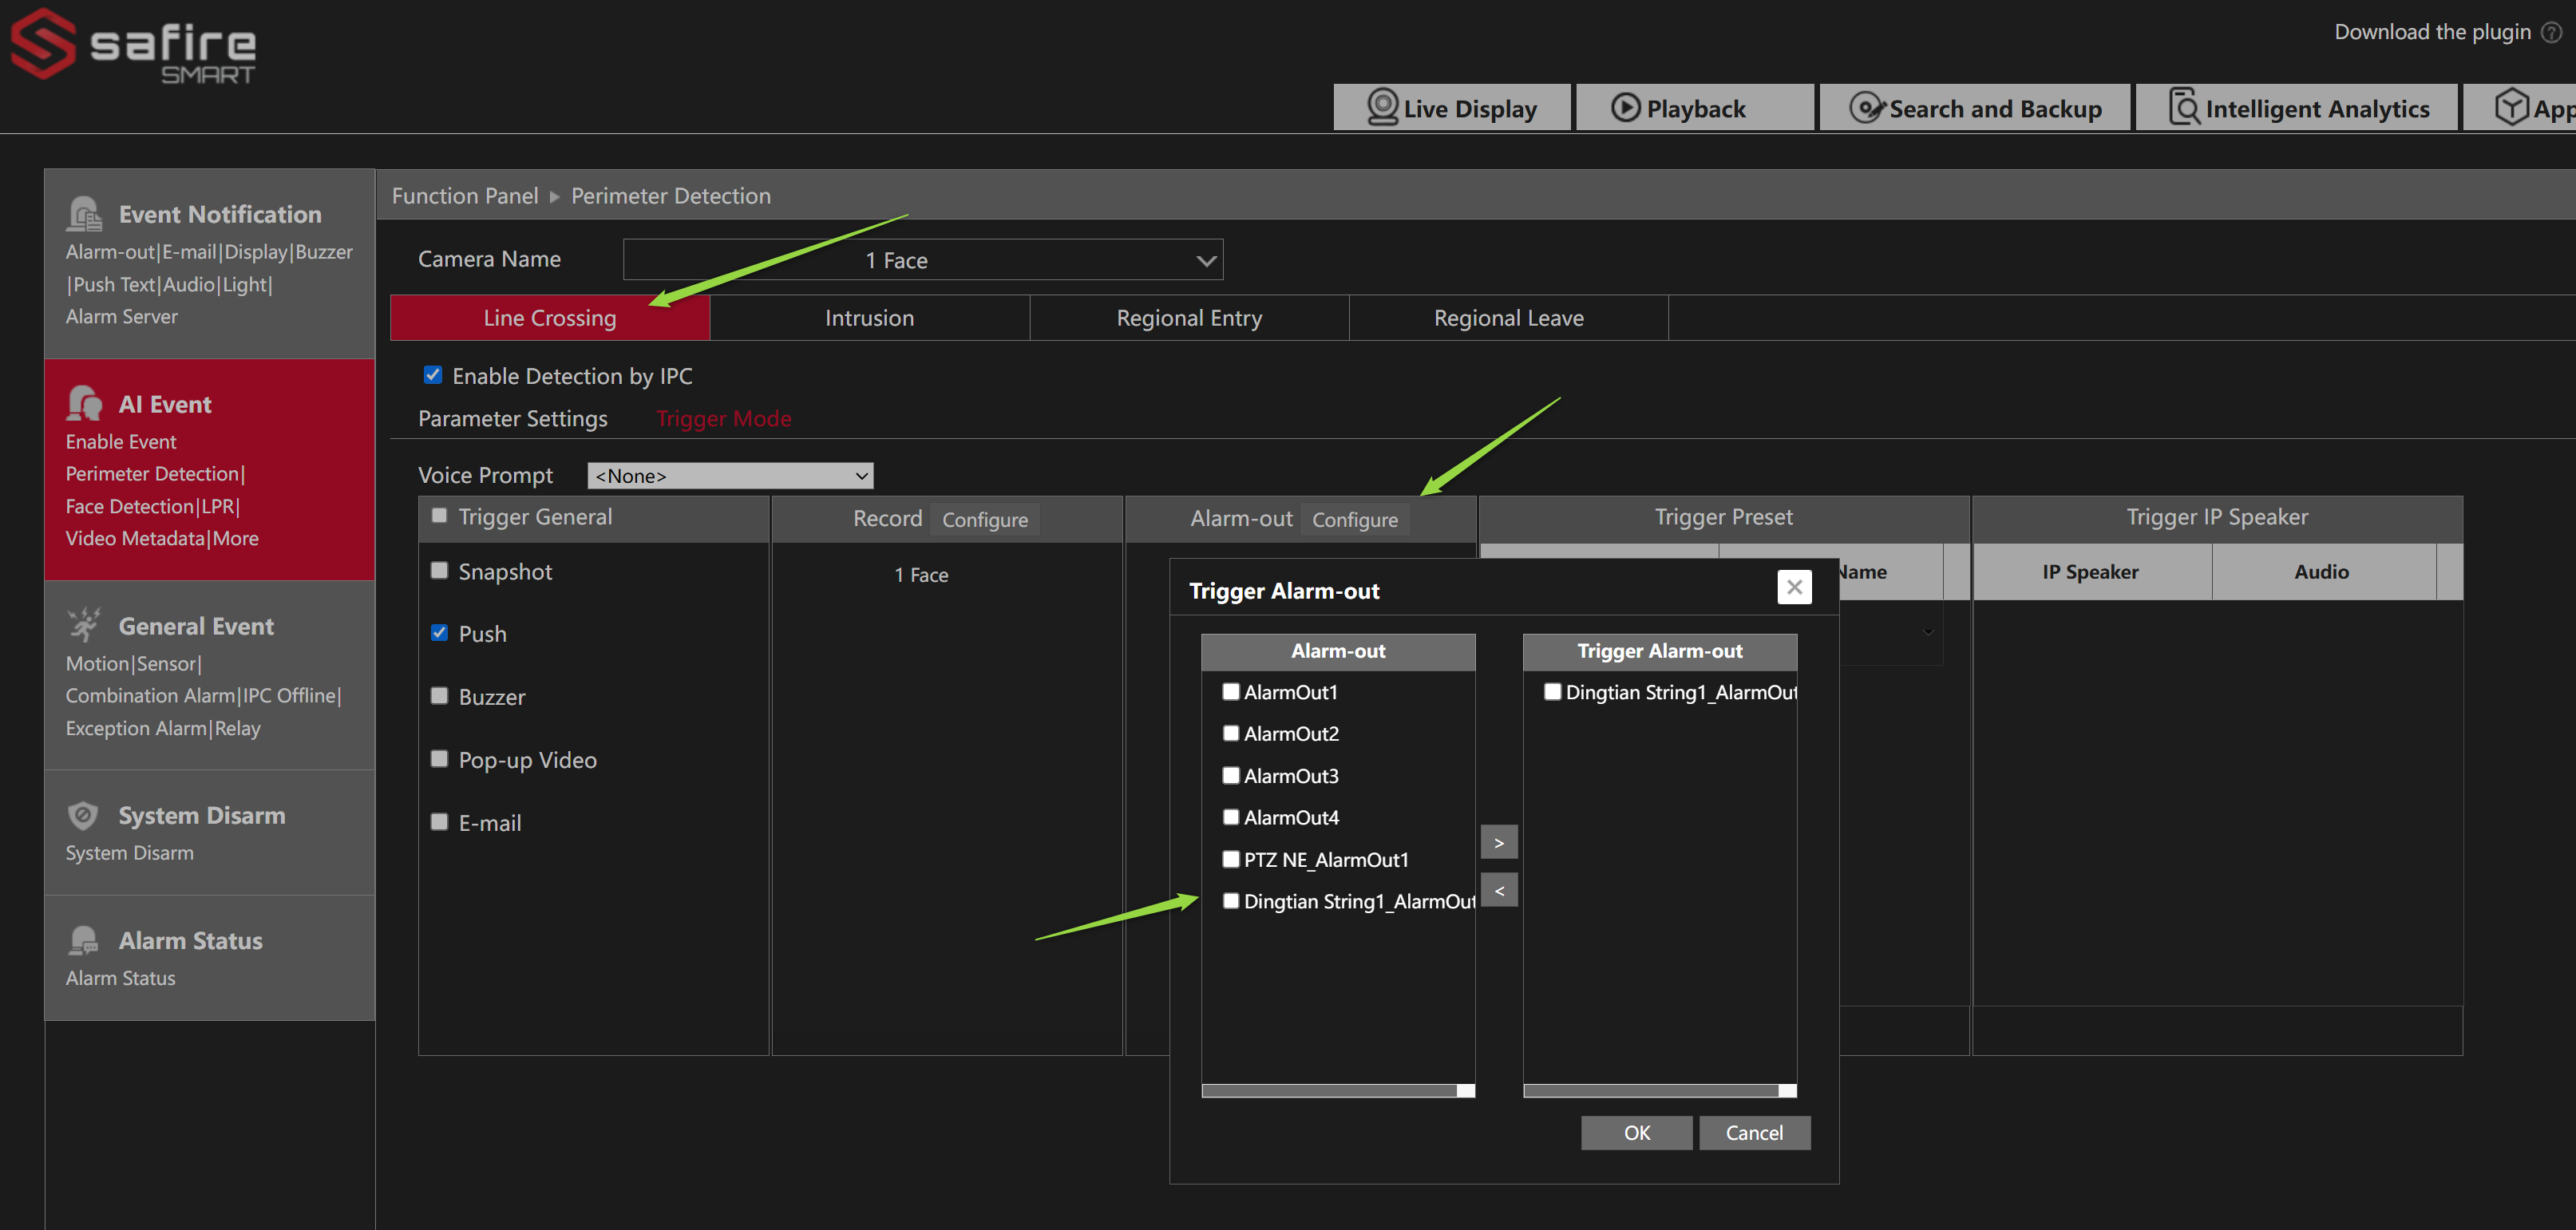This screenshot has width=2576, height=1230.
Task: Click the Intelligent Analytics magnifier icon
Action: (2184, 107)
